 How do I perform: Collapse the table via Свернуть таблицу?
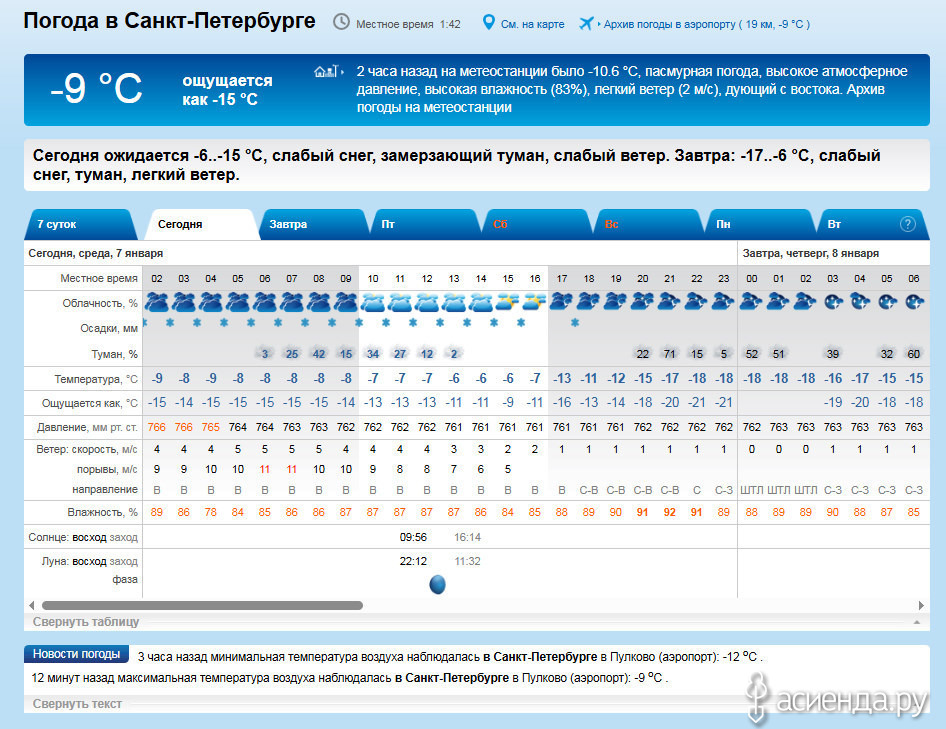click(86, 622)
